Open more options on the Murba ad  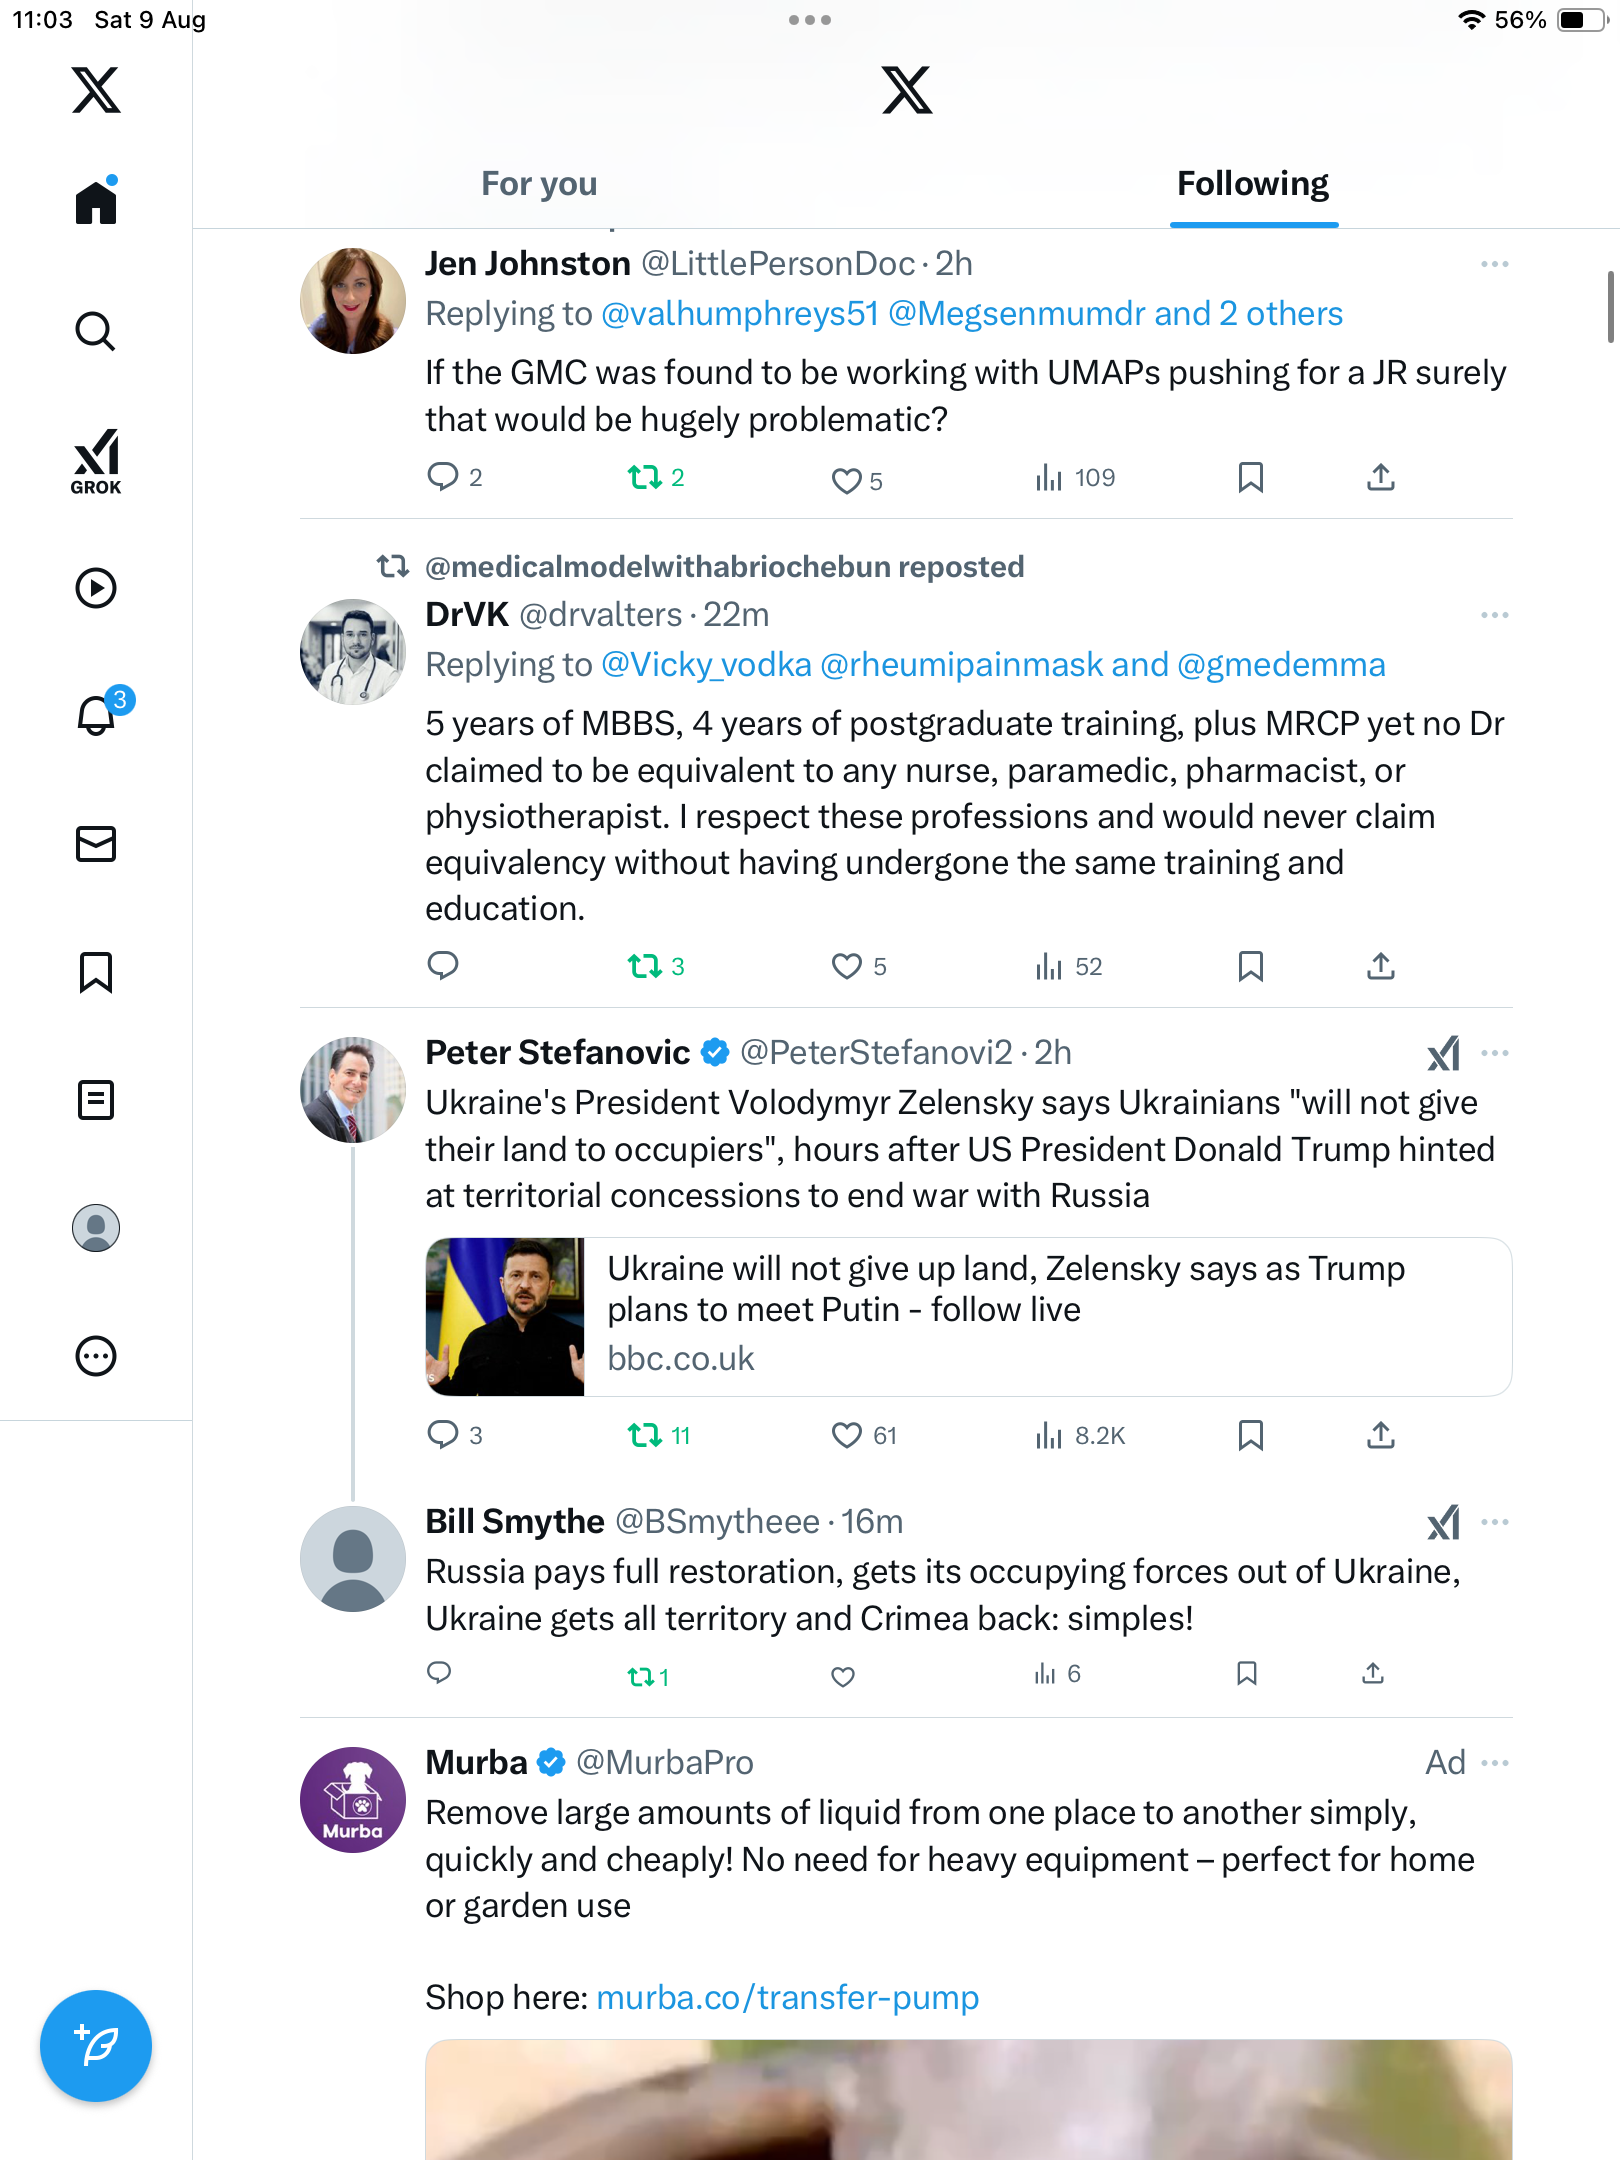[1494, 1763]
